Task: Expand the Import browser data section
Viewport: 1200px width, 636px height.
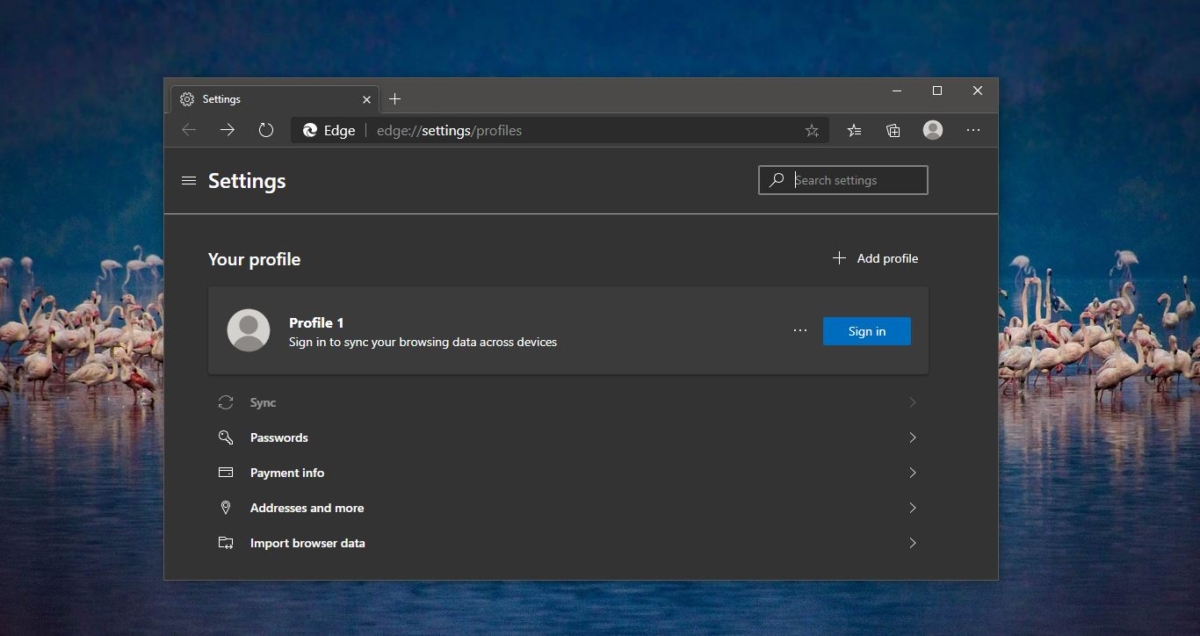Action: (912, 542)
